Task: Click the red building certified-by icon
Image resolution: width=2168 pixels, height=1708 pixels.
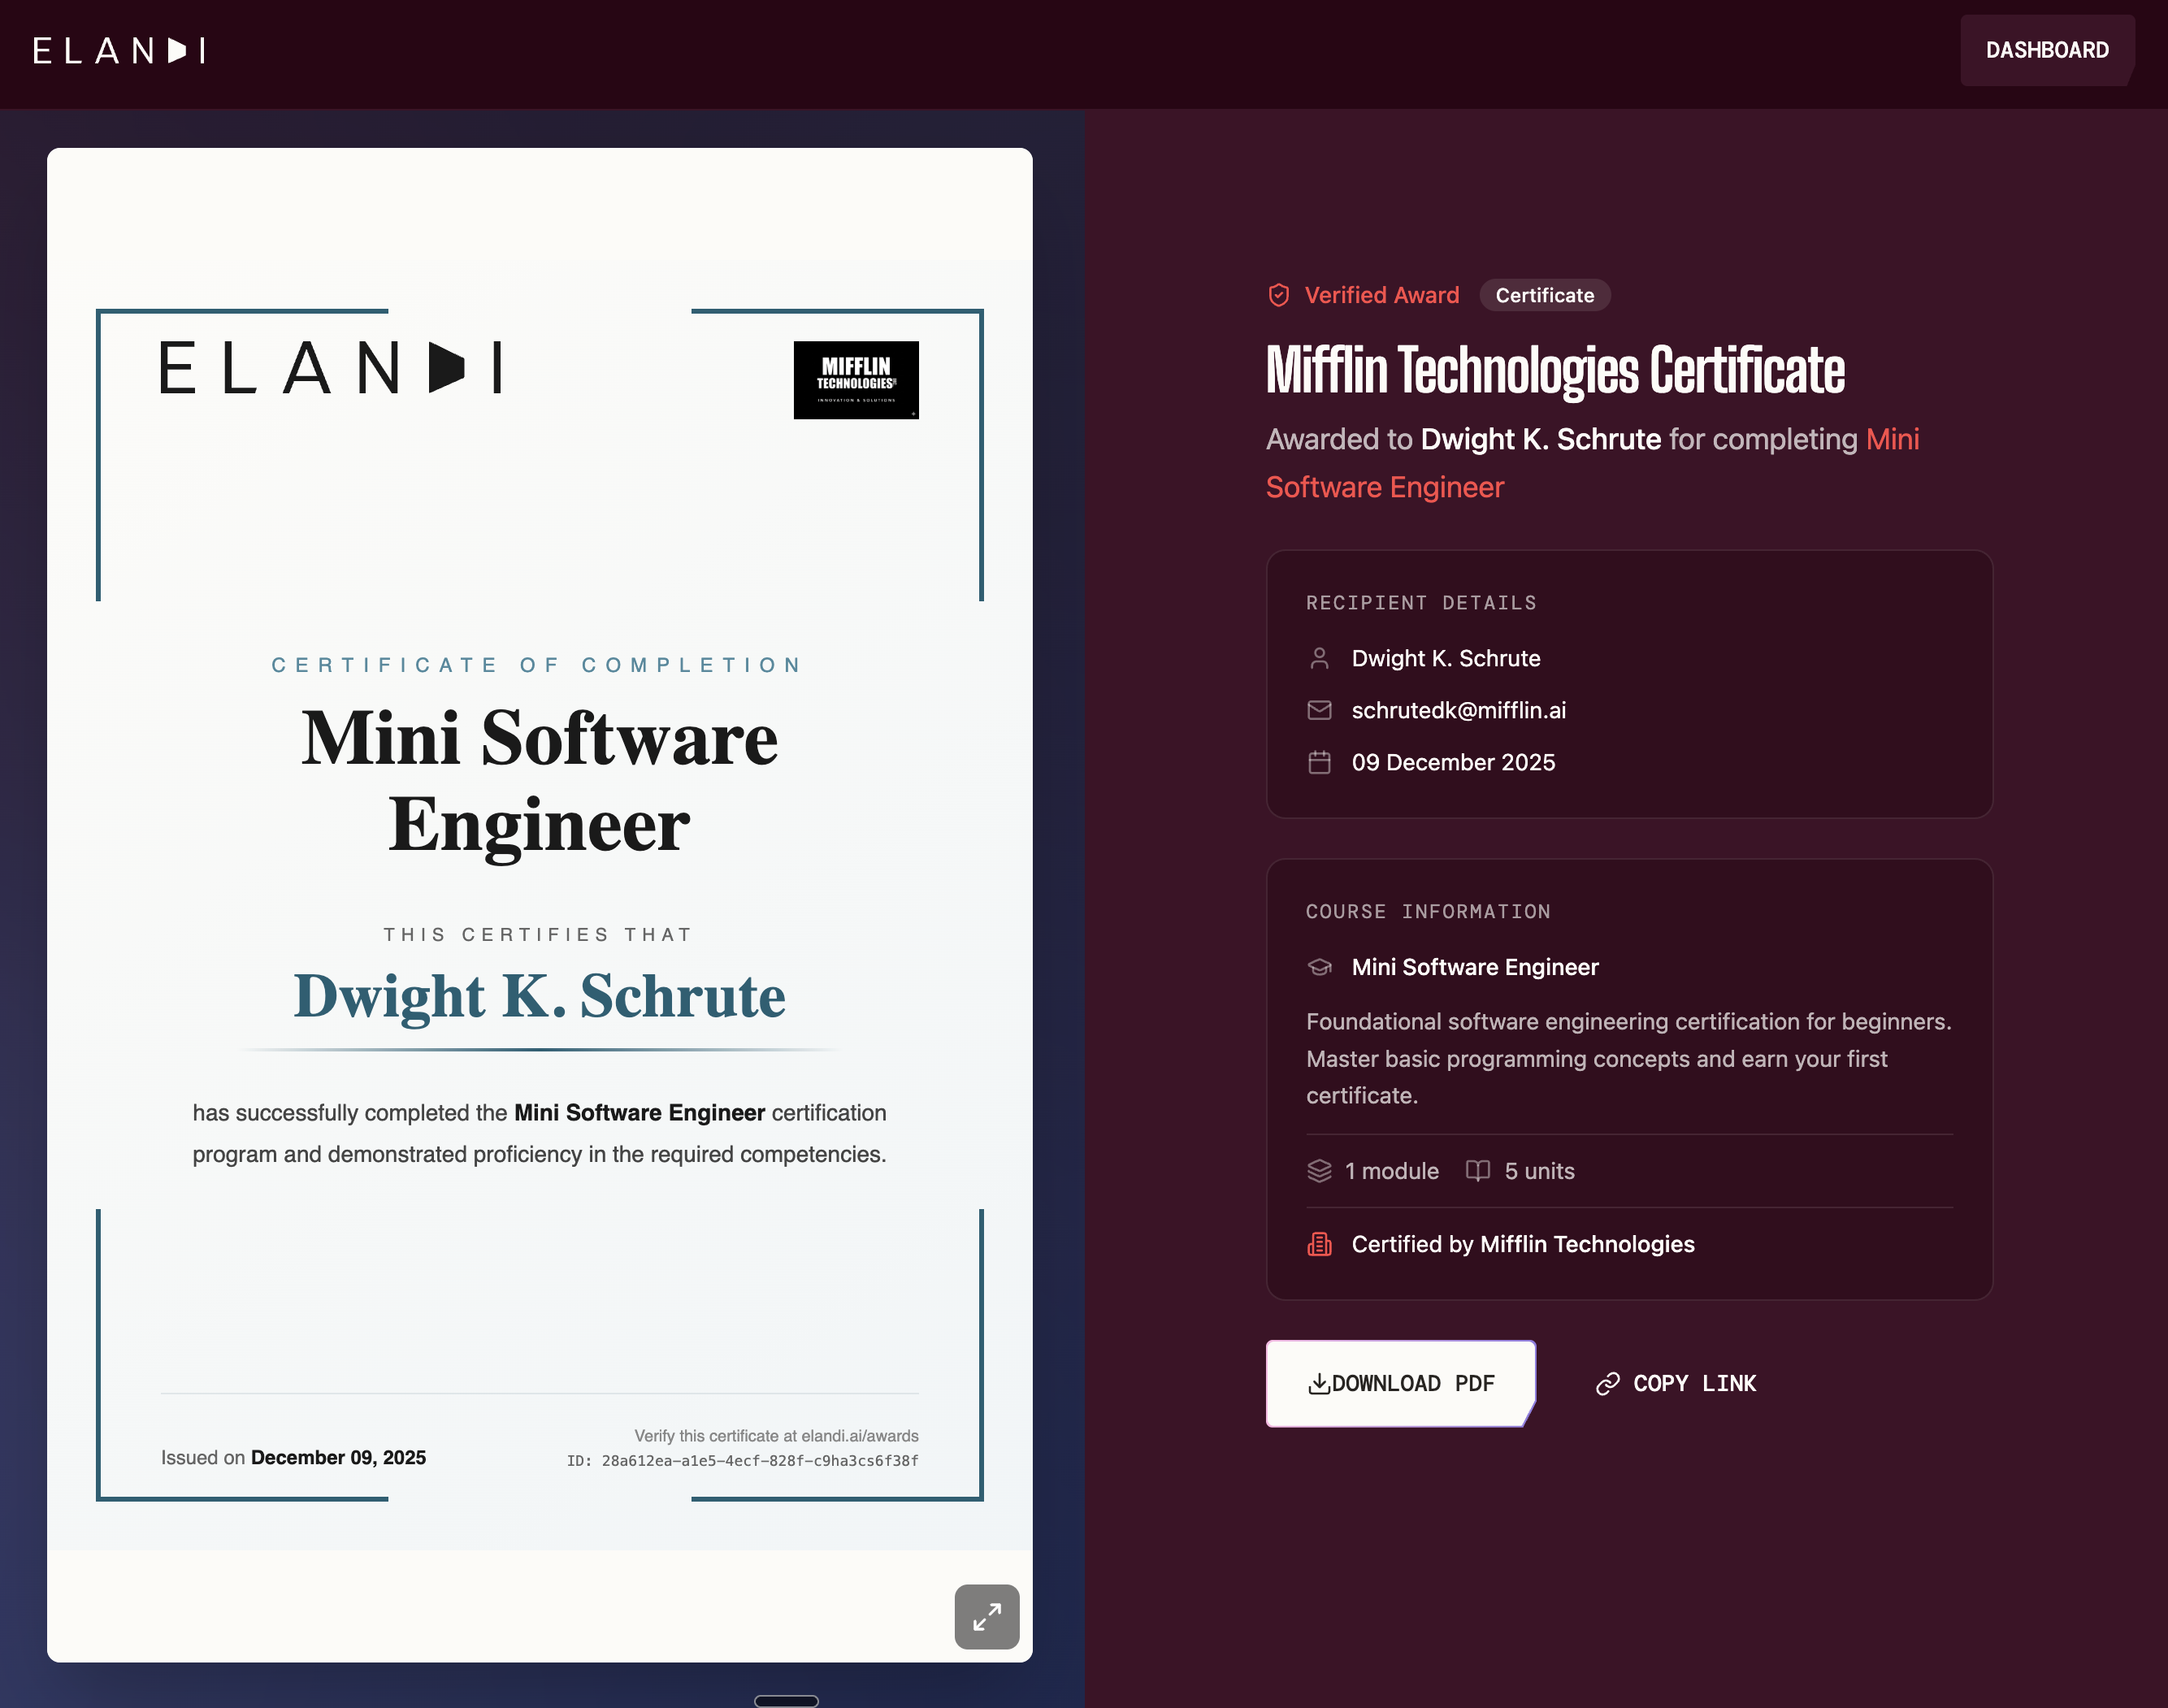Action: 1319,1244
